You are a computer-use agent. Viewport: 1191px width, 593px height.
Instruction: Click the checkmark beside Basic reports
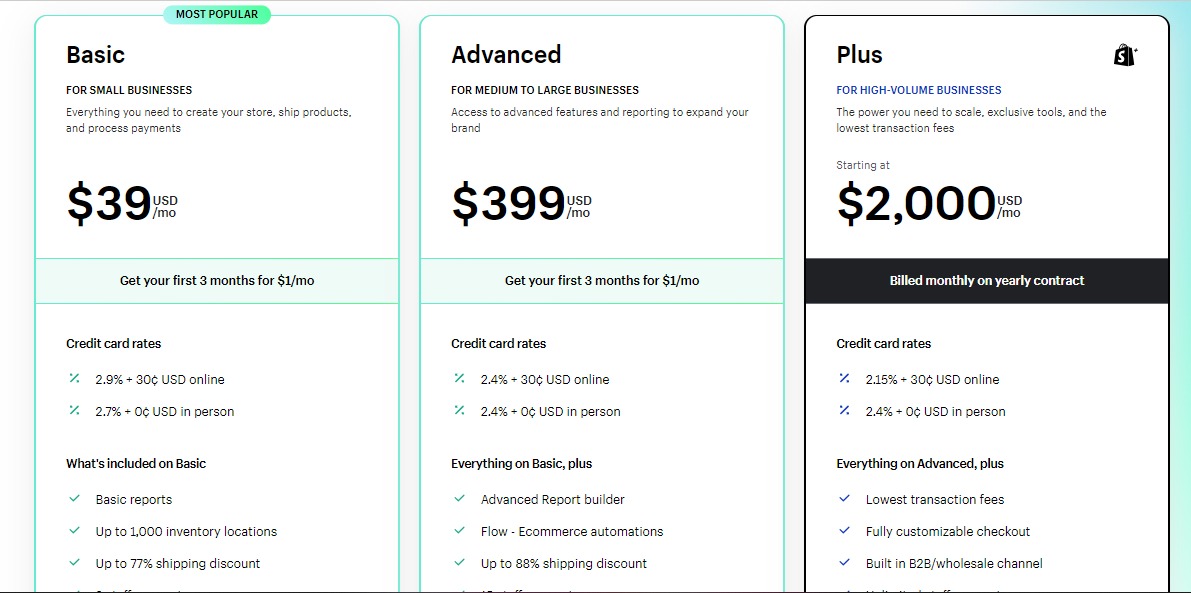click(74, 499)
